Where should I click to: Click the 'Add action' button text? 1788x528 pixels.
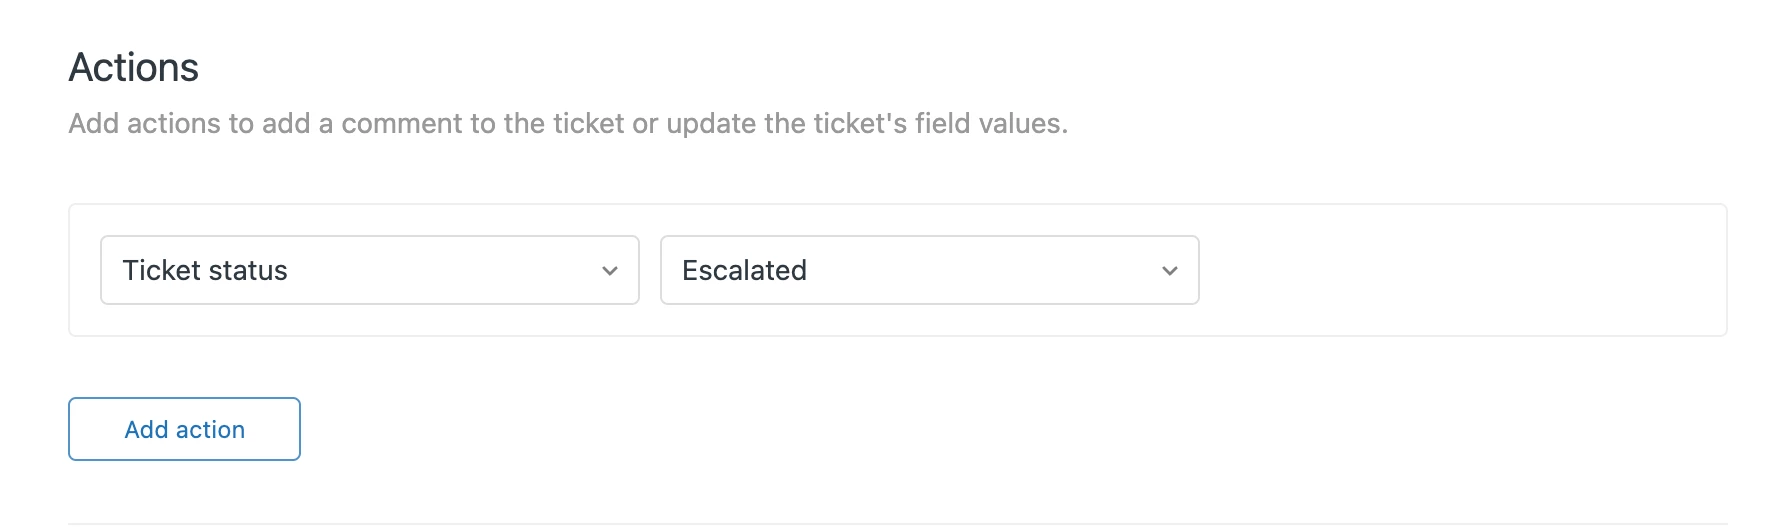[x=184, y=429]
